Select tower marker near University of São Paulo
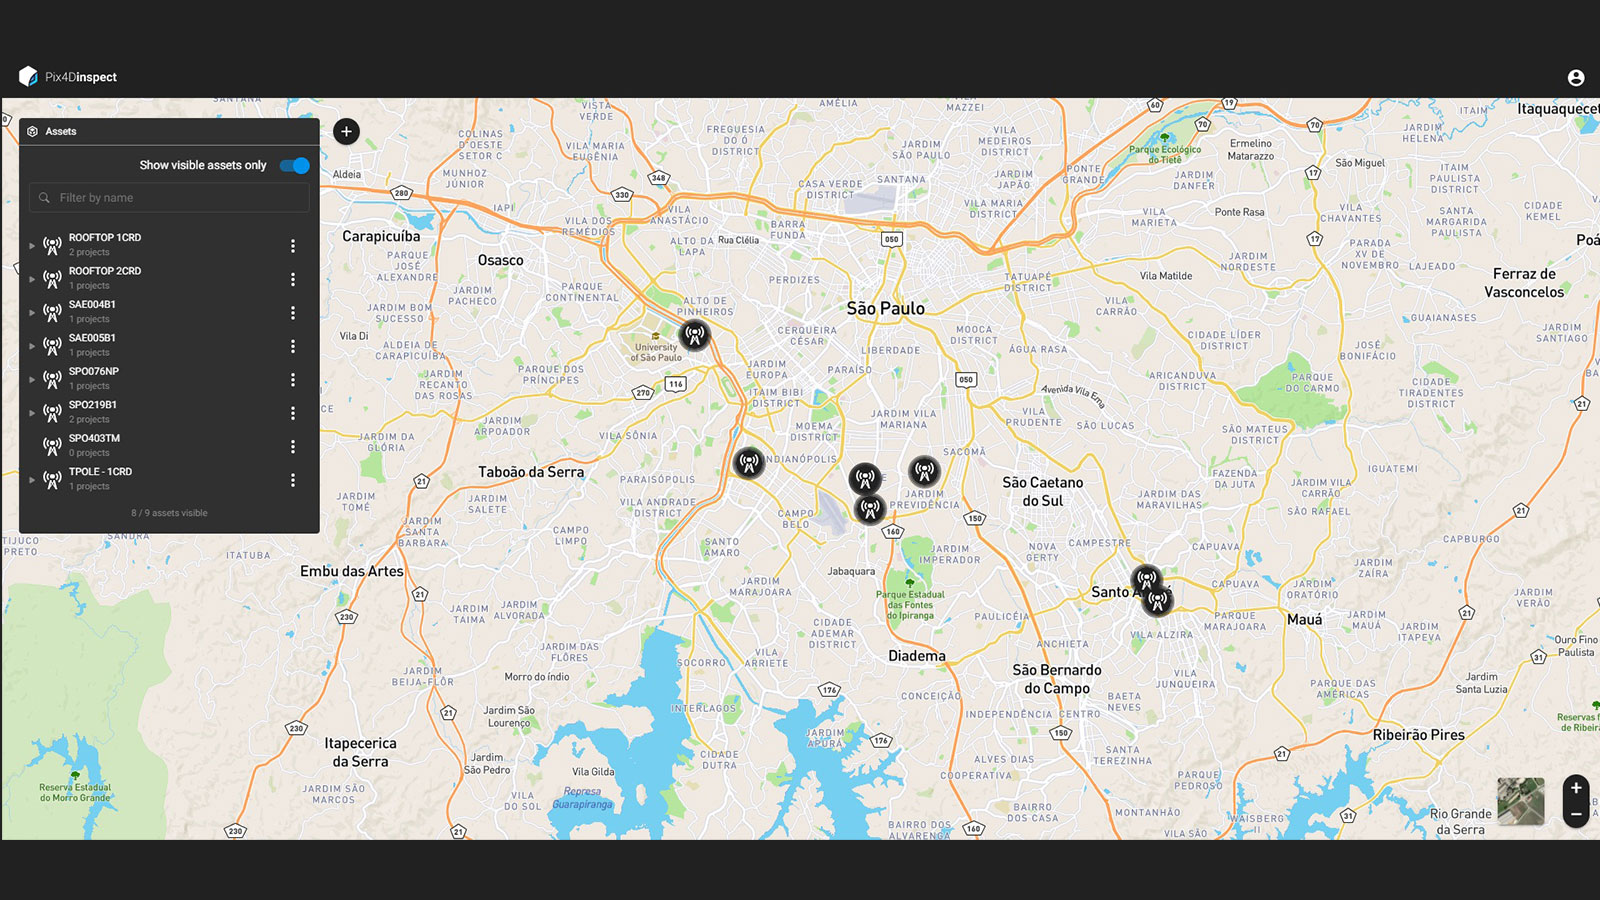The height and width of the screenshot is (900, 1600). 695,335
